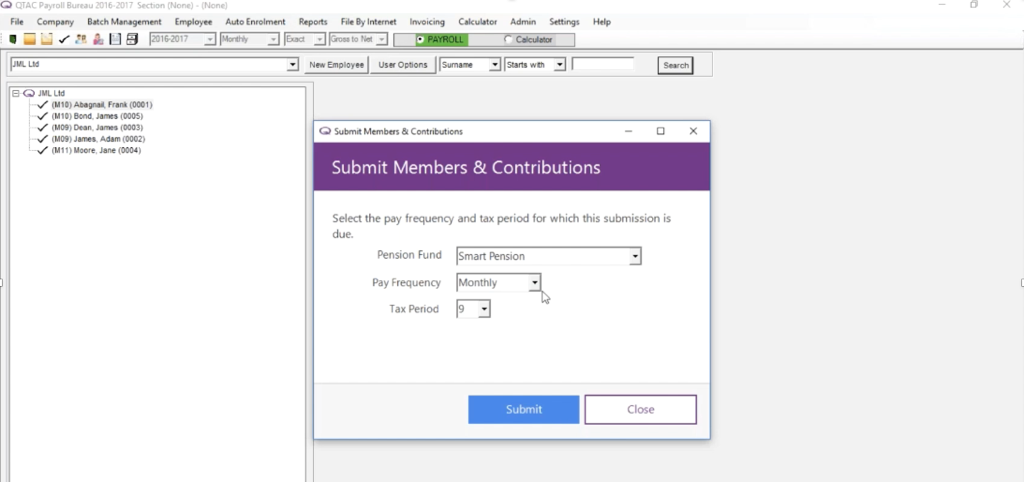Select the PAYROLL radio button
The width and height of the screenshot is (1024, 482).
(x=421, y=40)
